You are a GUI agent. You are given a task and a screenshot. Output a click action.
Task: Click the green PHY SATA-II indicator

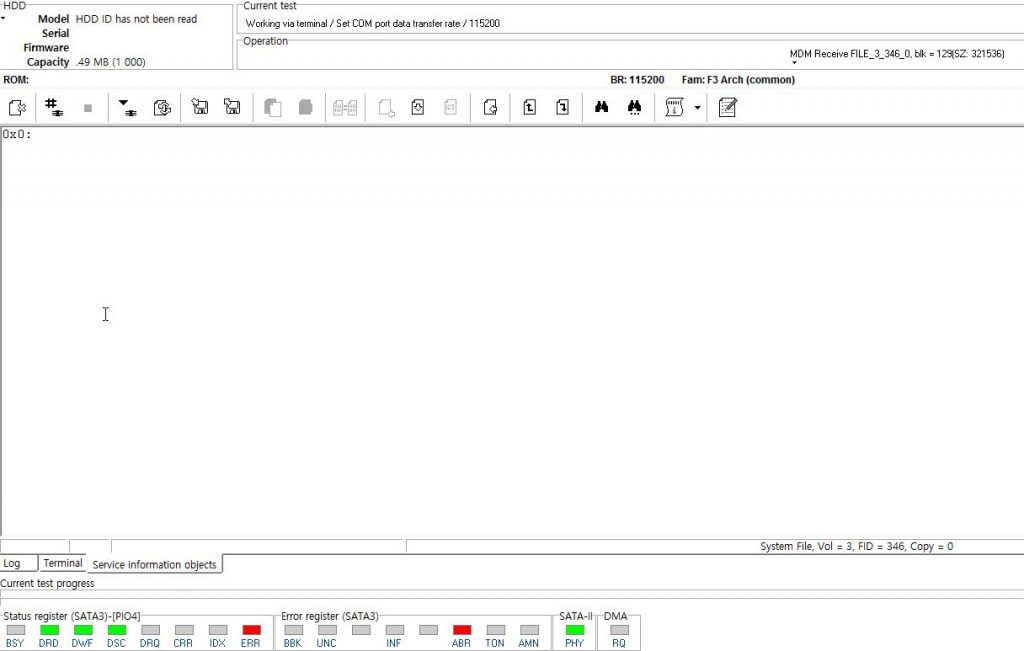coord(575,630)
